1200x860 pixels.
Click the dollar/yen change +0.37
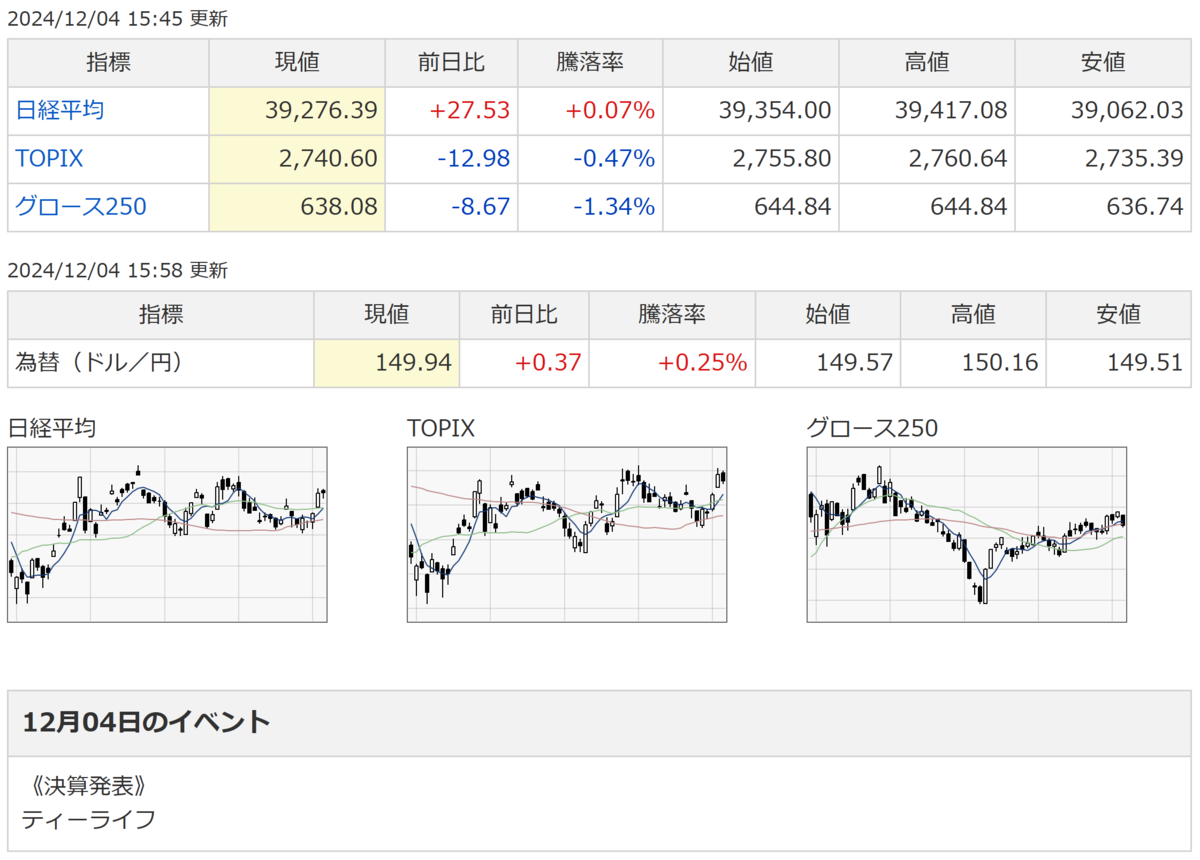(x=548, y=363)
